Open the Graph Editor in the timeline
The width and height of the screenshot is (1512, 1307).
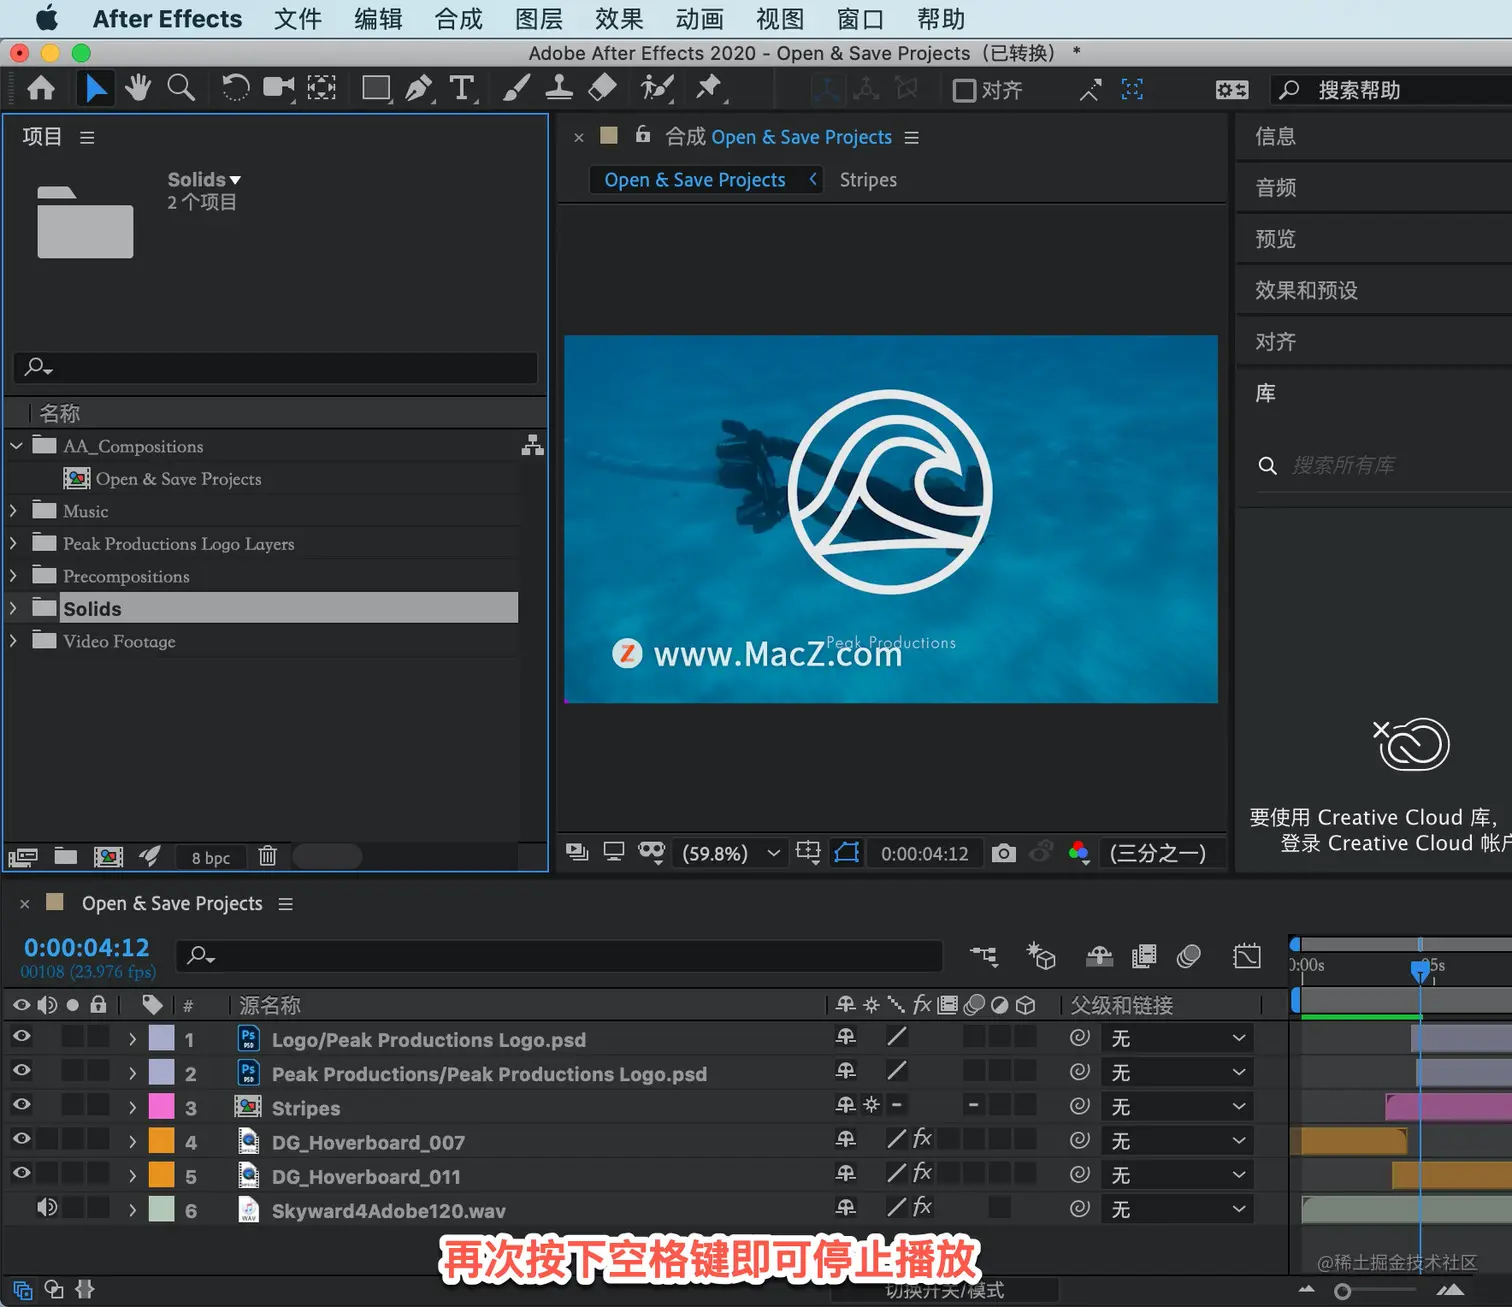point(1247,956)
